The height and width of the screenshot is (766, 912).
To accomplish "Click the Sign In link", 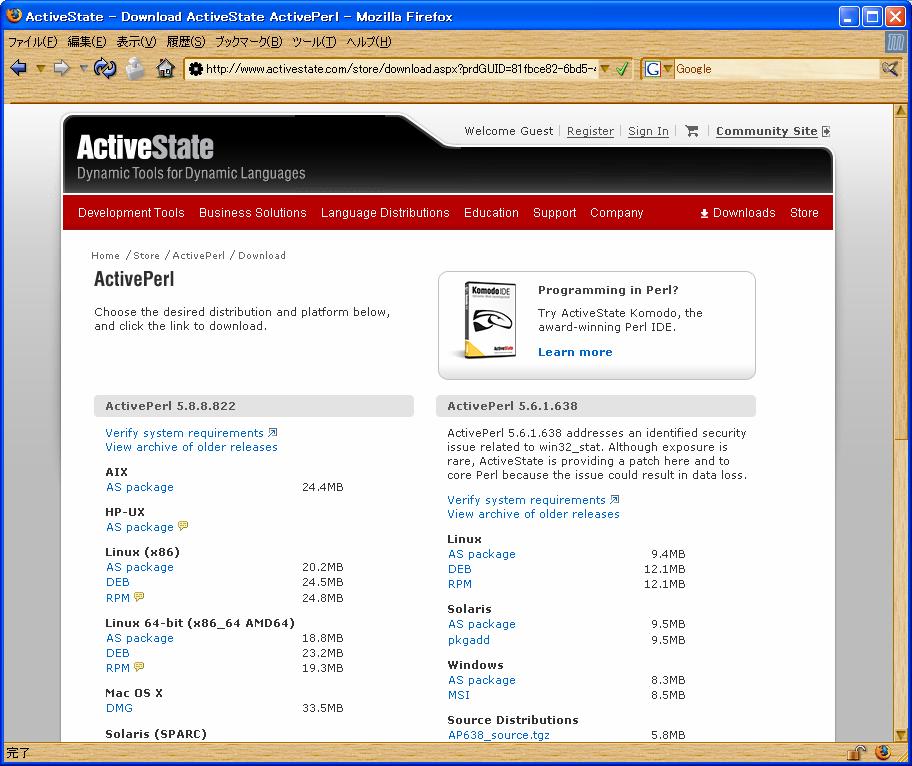I will (x=648, y=131).
